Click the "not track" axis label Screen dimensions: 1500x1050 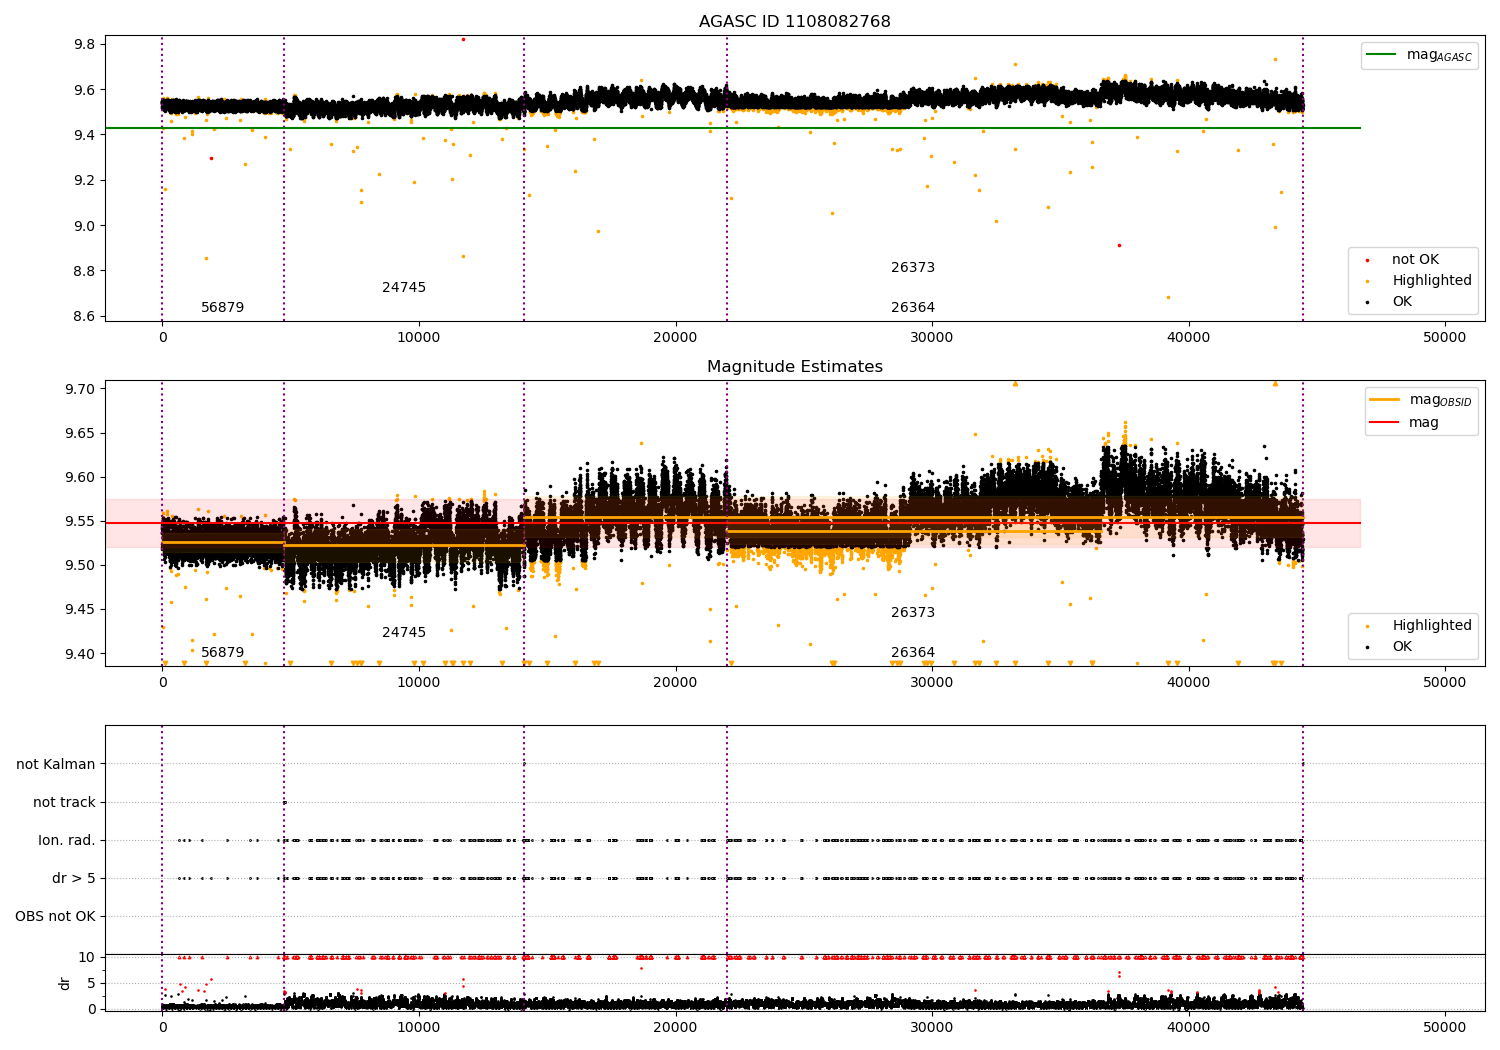[64, 803]
